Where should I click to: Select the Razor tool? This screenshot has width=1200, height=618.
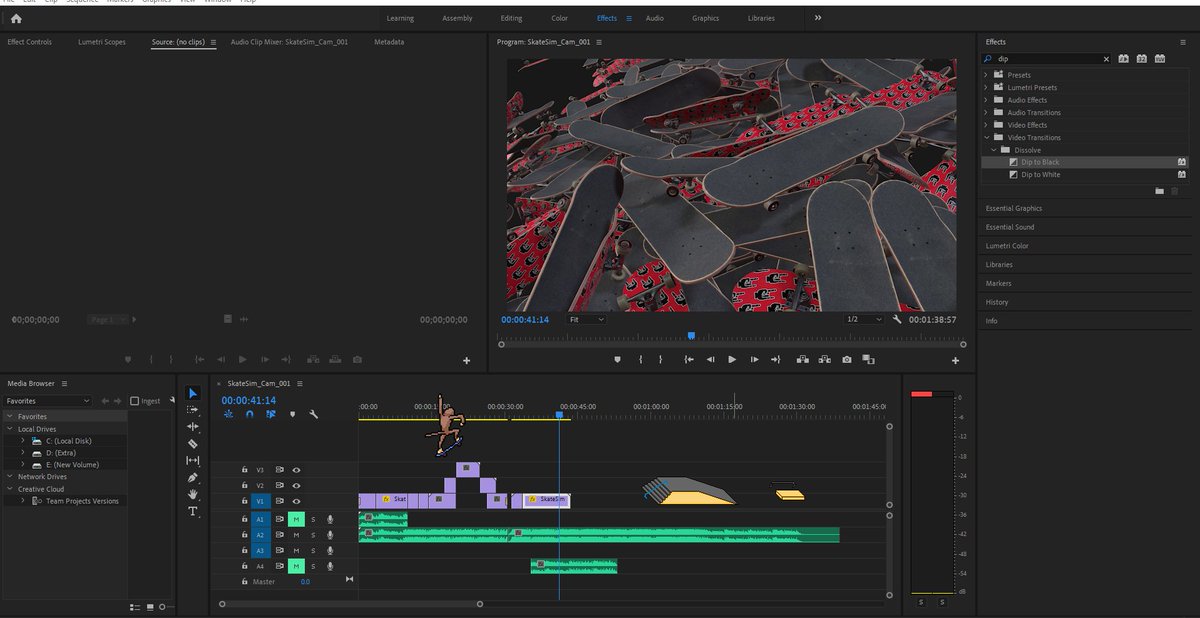pos(193,446)
